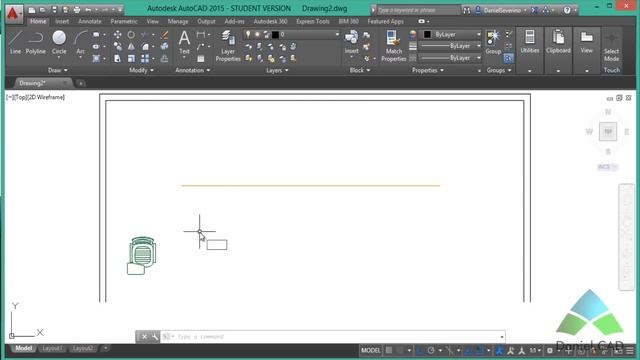
Task: Open the Express Tools ribbon tab
Action: click(x=313, y=21)
